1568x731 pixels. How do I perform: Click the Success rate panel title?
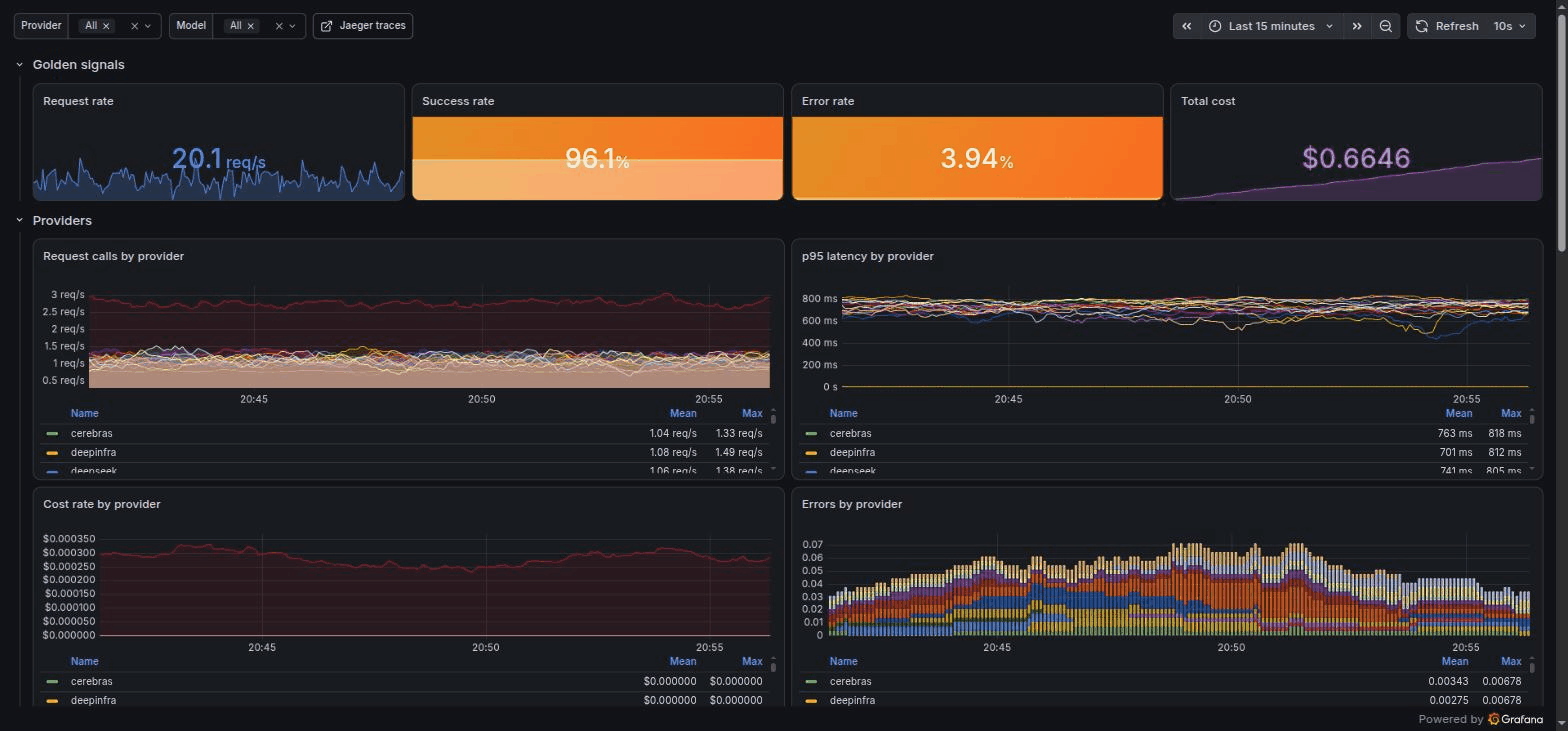pos(458,101)
